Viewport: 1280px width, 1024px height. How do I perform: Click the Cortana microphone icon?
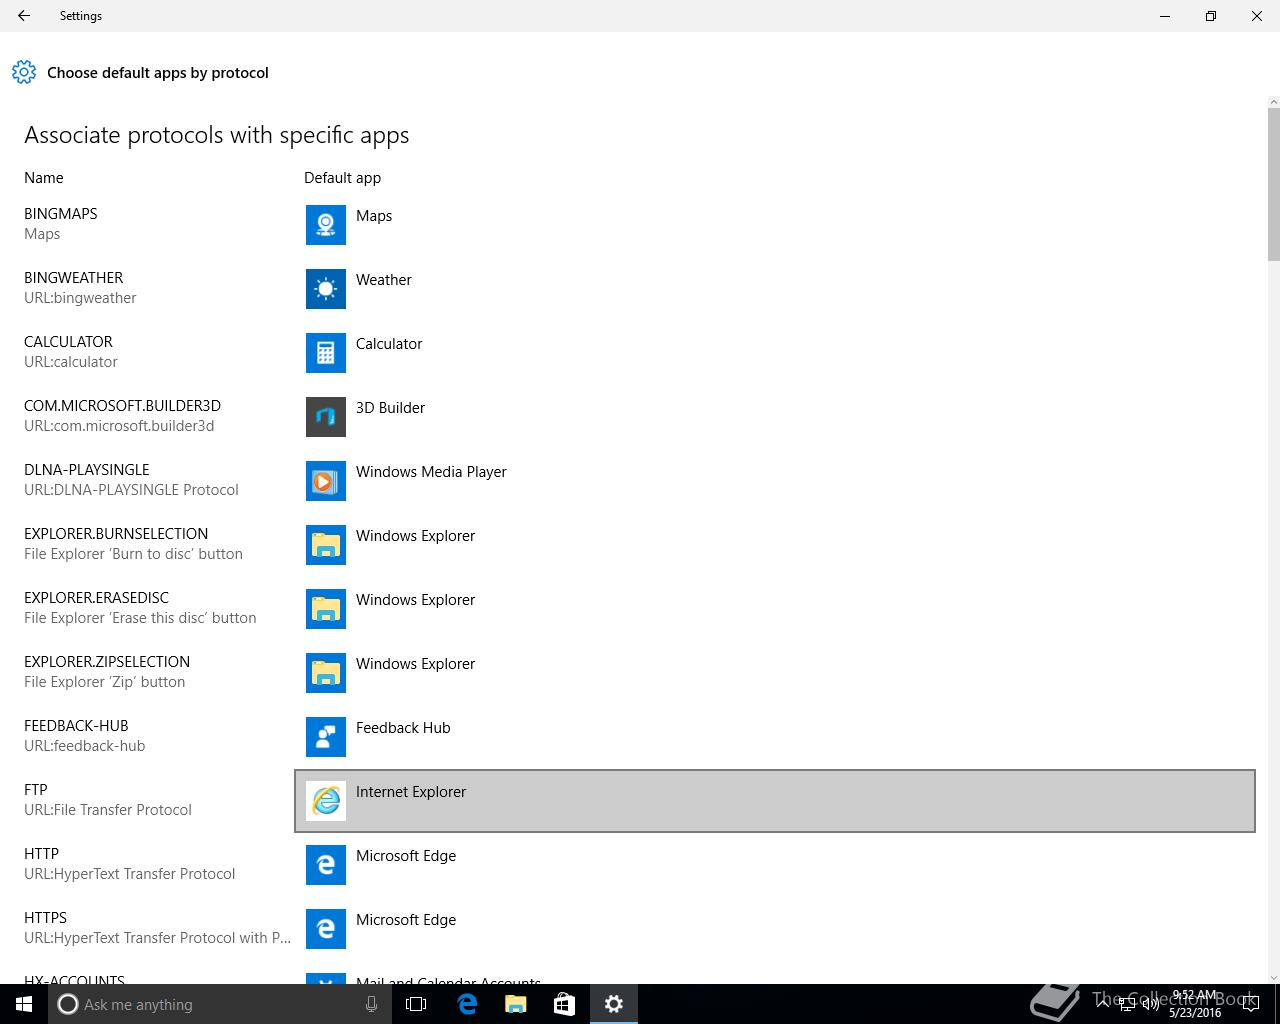pos(371,1004)
